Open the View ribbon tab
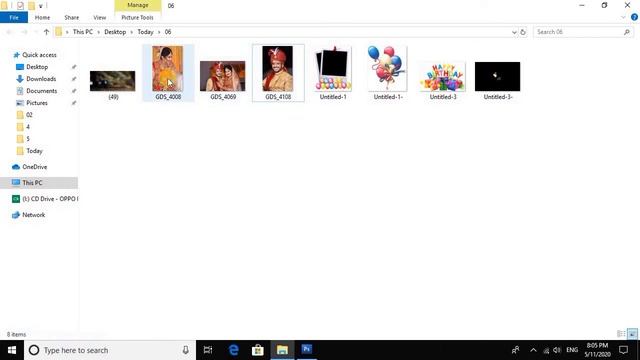640x360 pixels. pyautogui.click(x=100, y=18)
